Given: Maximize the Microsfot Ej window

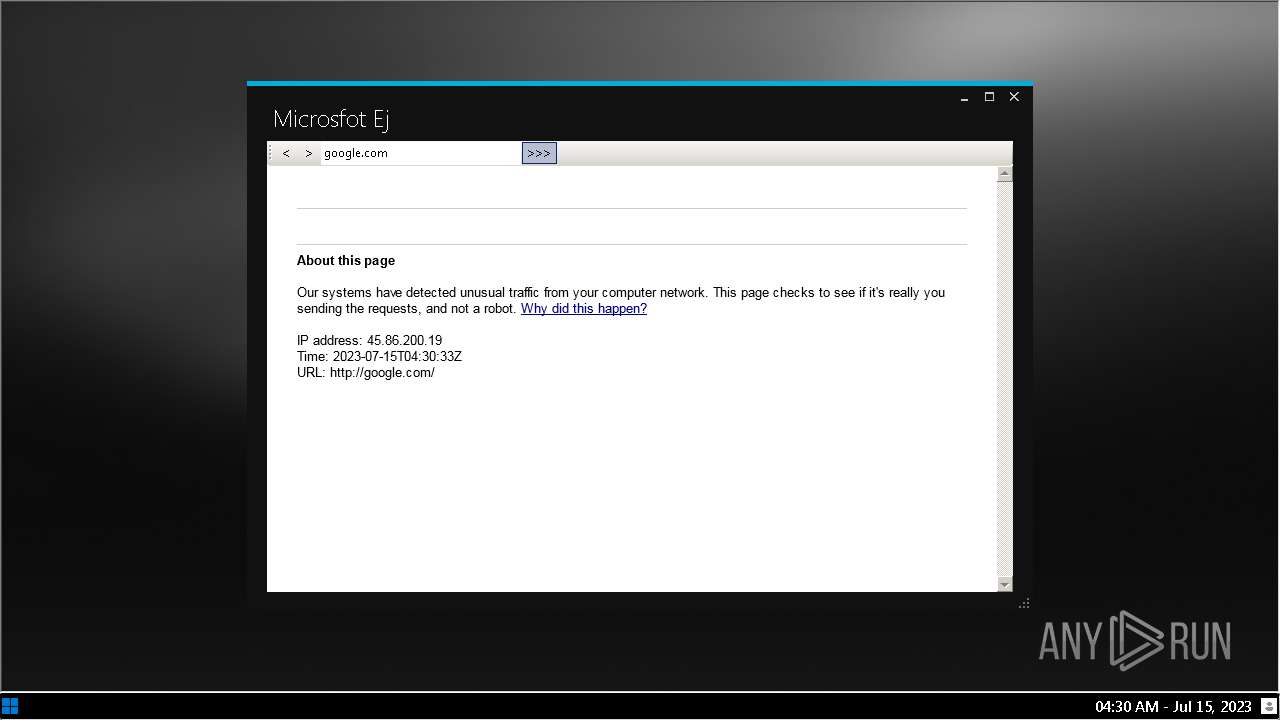Looking at the screenshot, I should coord(989,97).
